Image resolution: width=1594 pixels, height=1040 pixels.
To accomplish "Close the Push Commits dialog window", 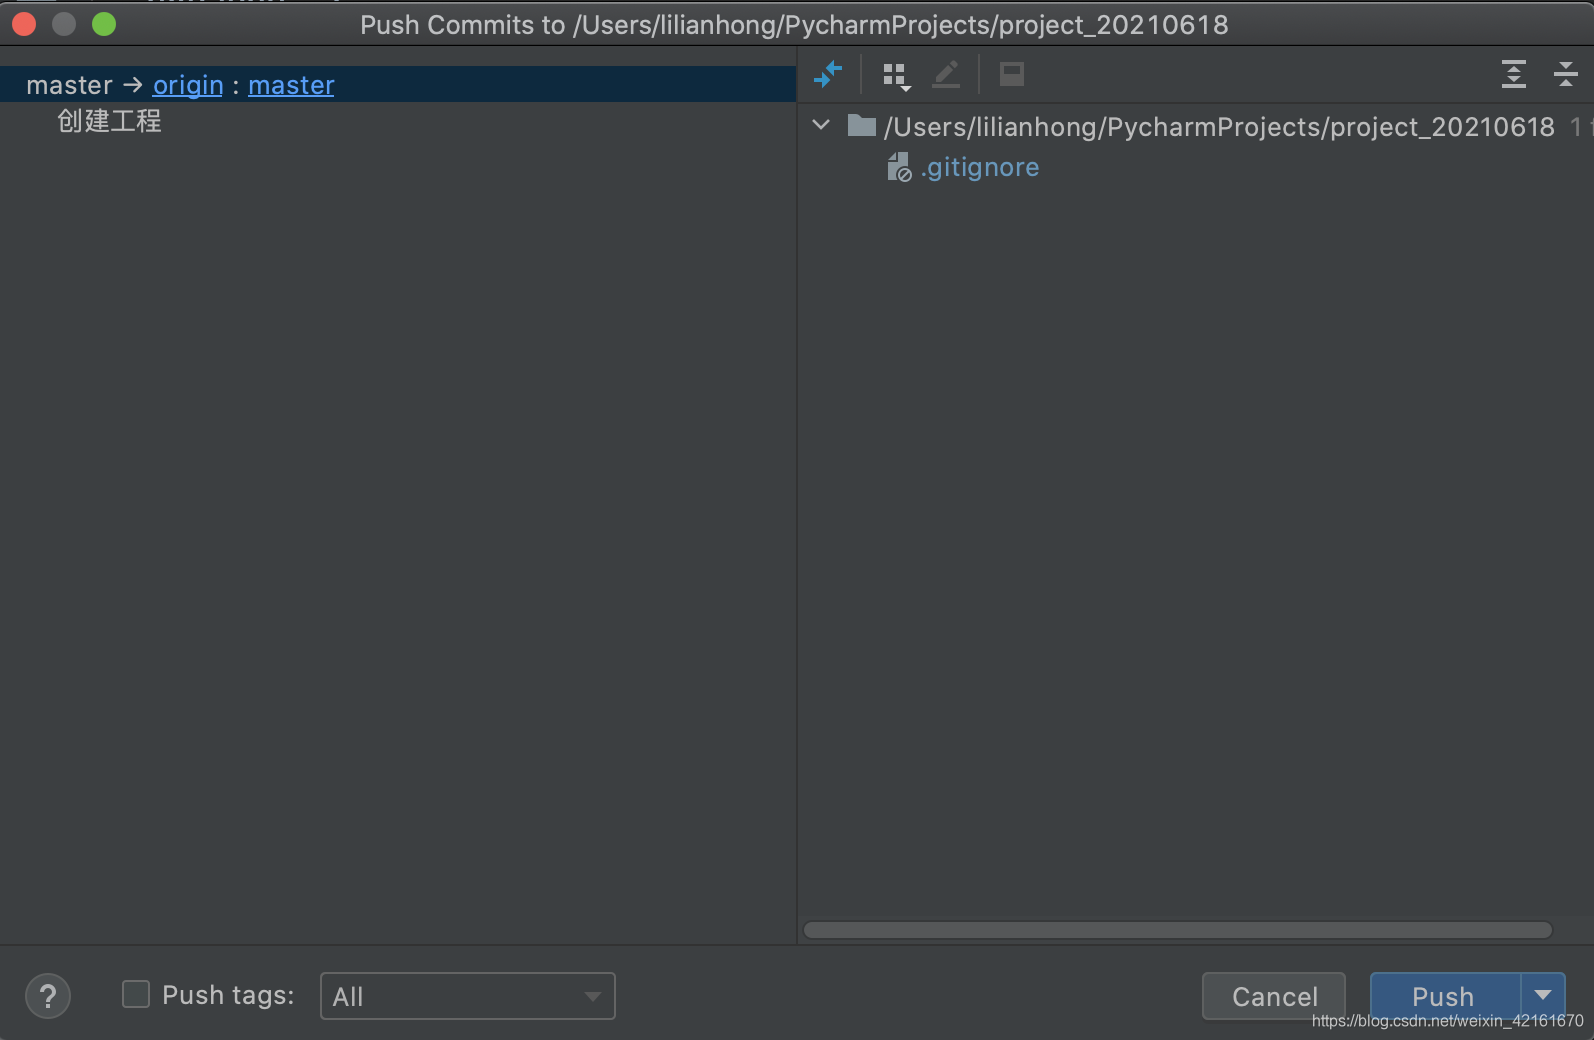I will click(x=24, y=24).
